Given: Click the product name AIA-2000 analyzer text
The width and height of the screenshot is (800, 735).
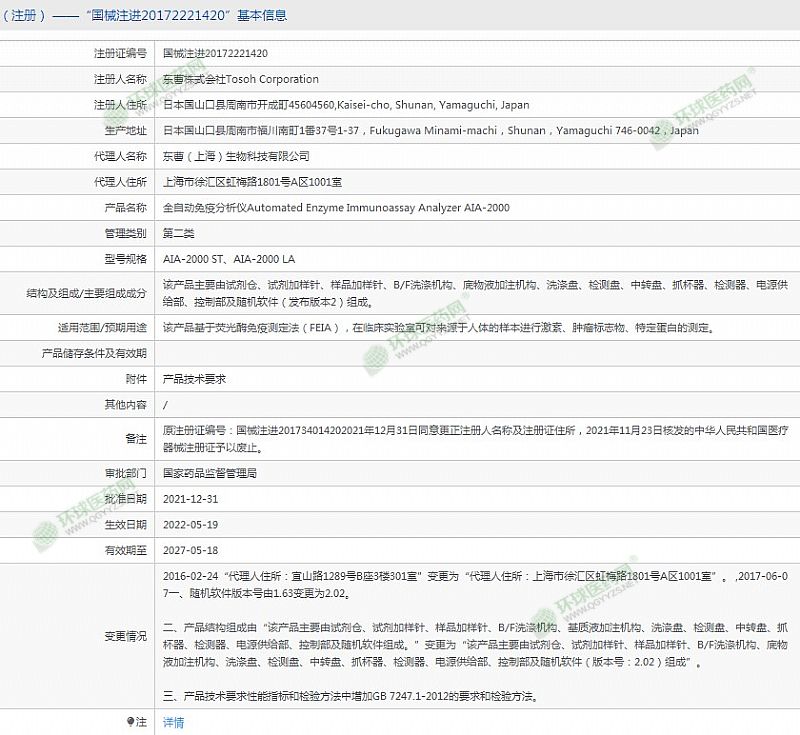Looking at the screenshot, I should (x=335, y=208).
